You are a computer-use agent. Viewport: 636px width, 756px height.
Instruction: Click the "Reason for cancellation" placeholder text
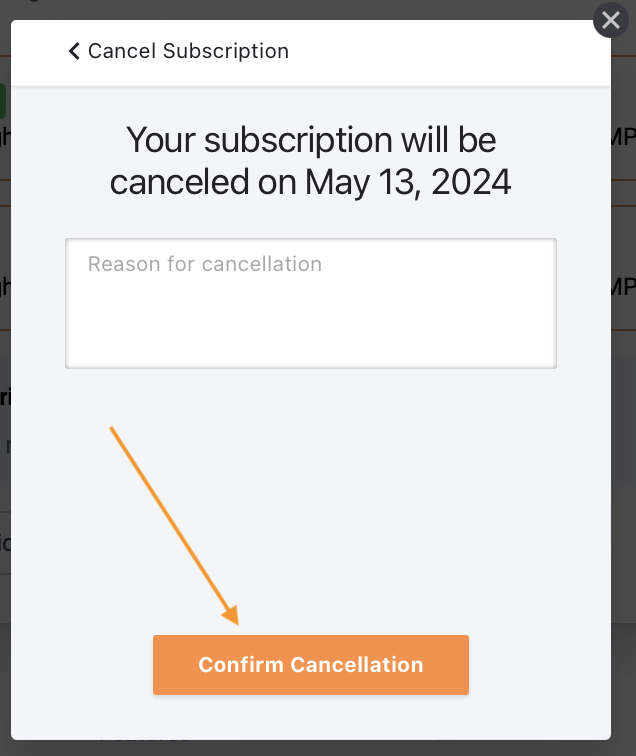205,264
